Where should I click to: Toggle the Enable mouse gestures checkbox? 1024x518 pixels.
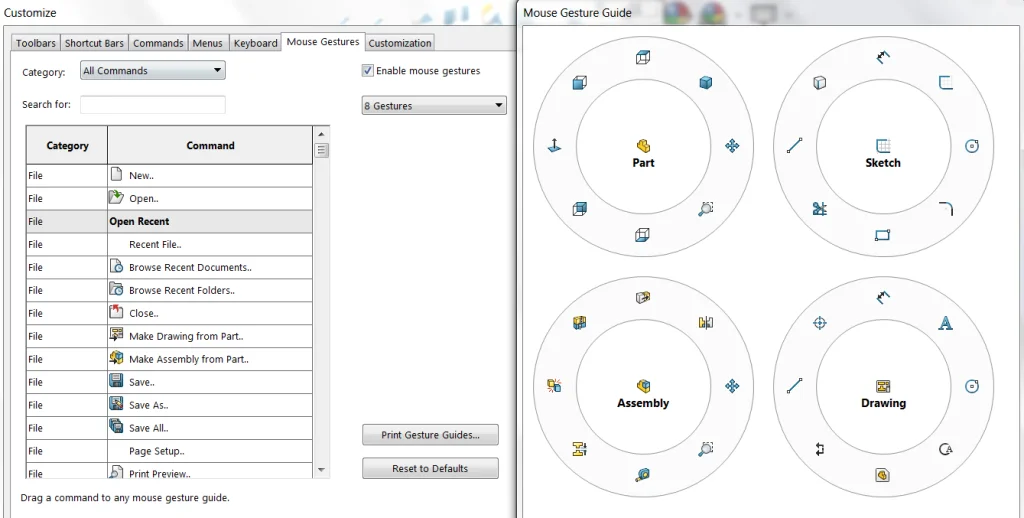tap(368, 71)
